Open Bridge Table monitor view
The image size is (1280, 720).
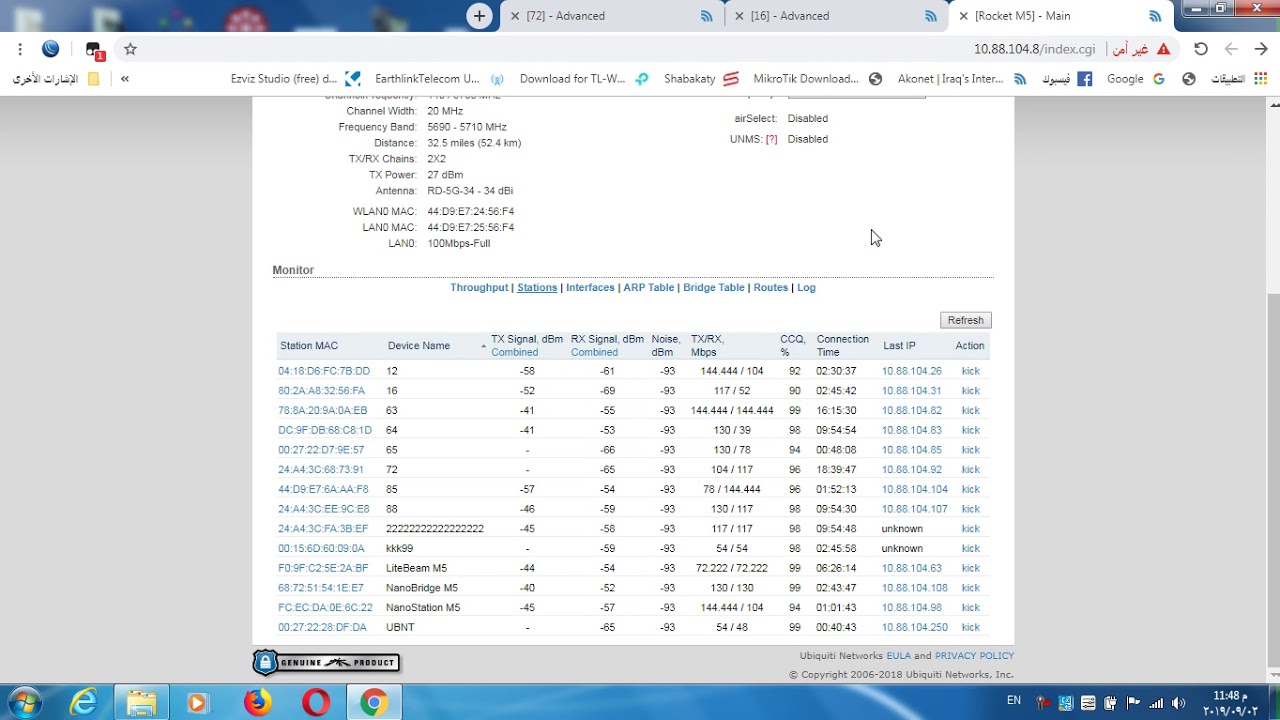pos(714,287)
